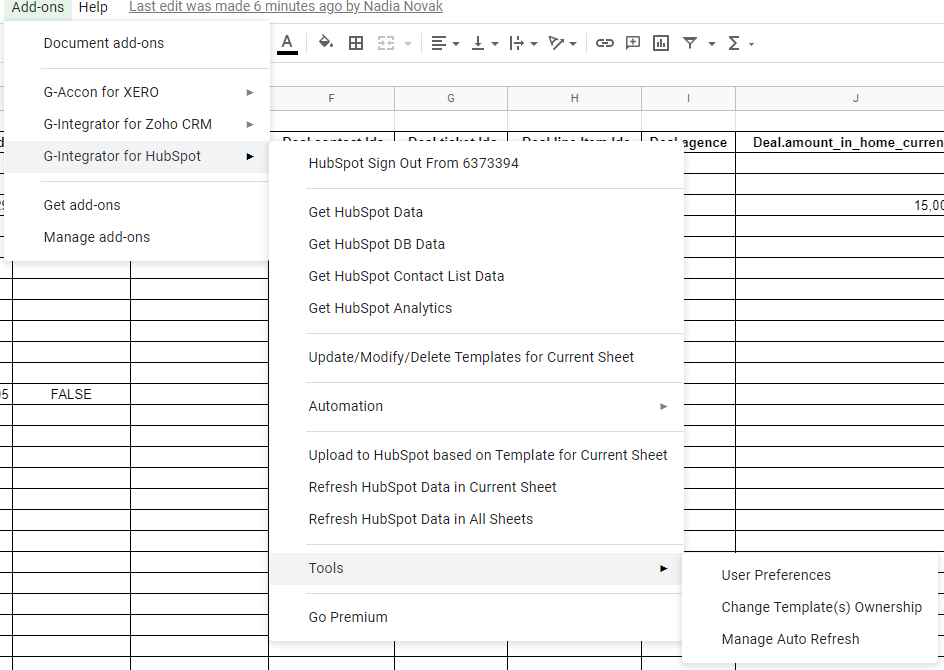944x670 pixels.
Task: Open the borders tool
Action: coord(356,43)
